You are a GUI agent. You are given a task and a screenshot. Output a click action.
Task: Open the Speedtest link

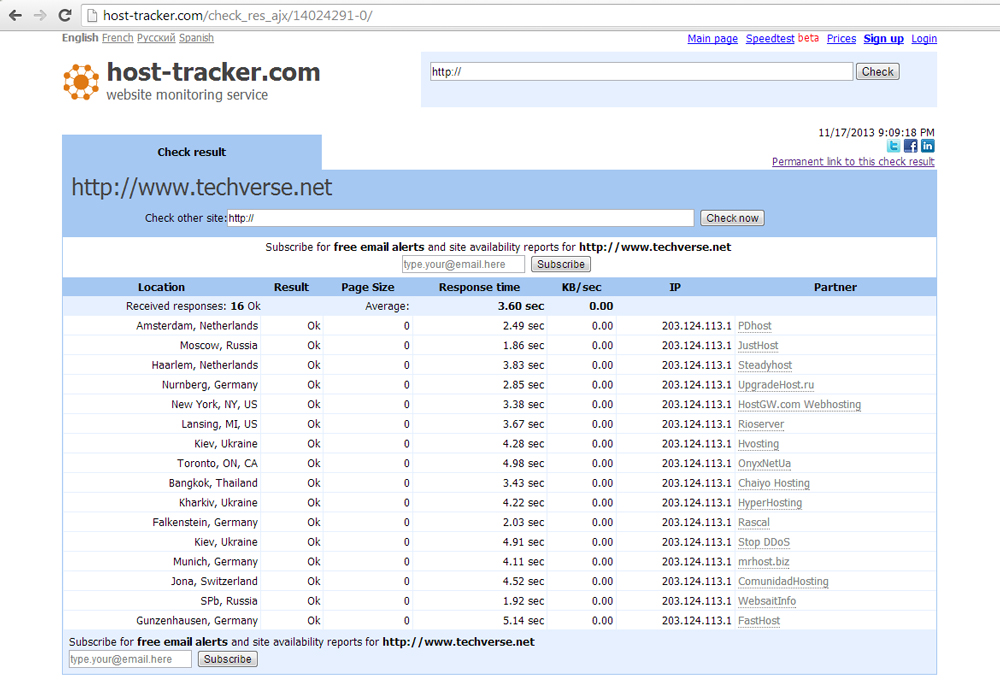[x=770, y=39]
